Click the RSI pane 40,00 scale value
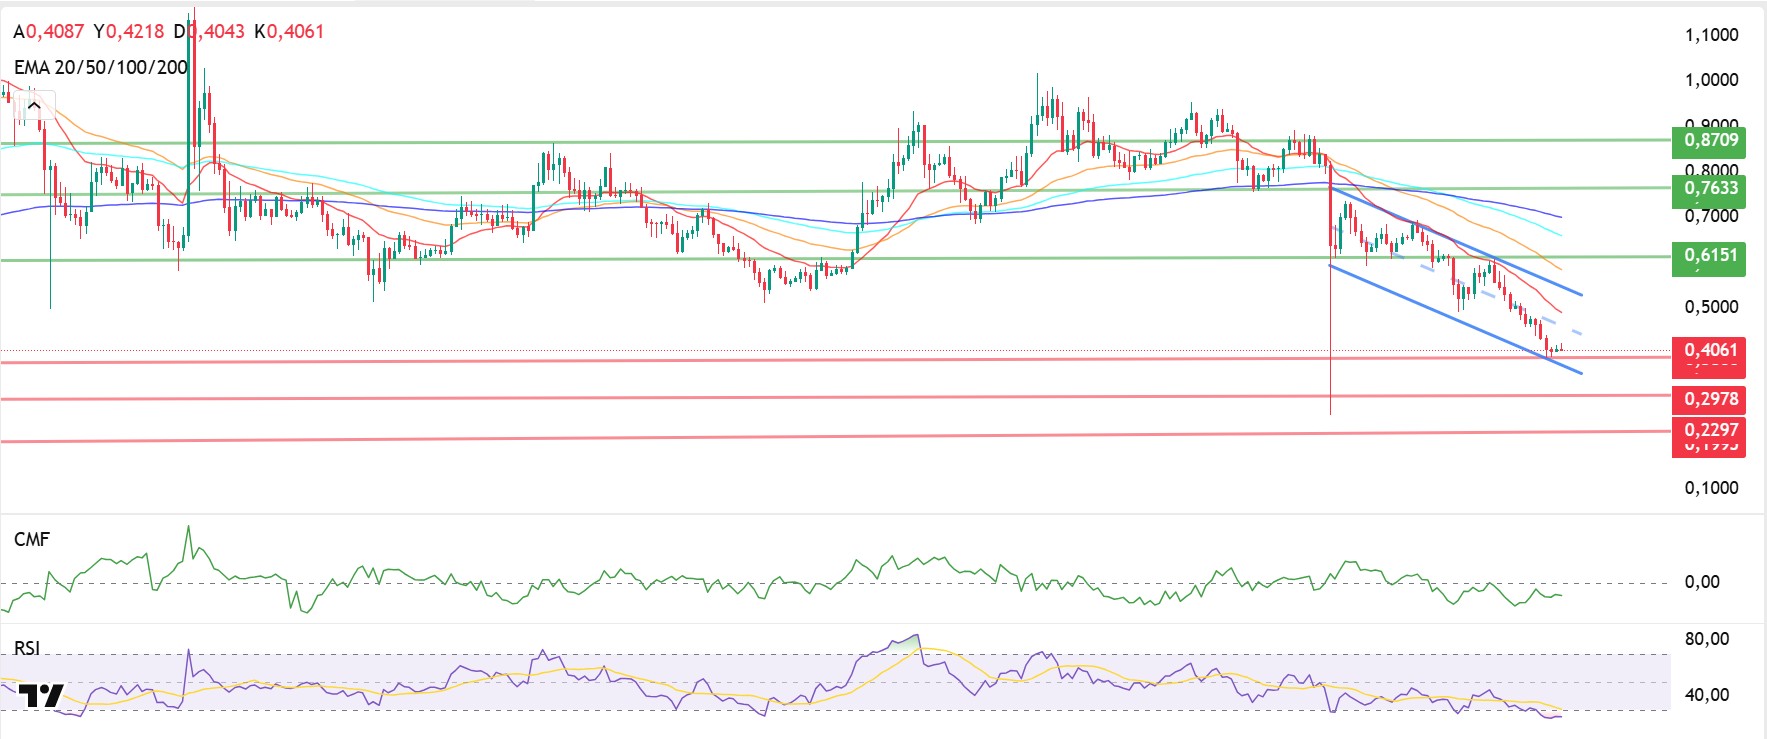This screenshot has height=739, width=1767. 1706,695
